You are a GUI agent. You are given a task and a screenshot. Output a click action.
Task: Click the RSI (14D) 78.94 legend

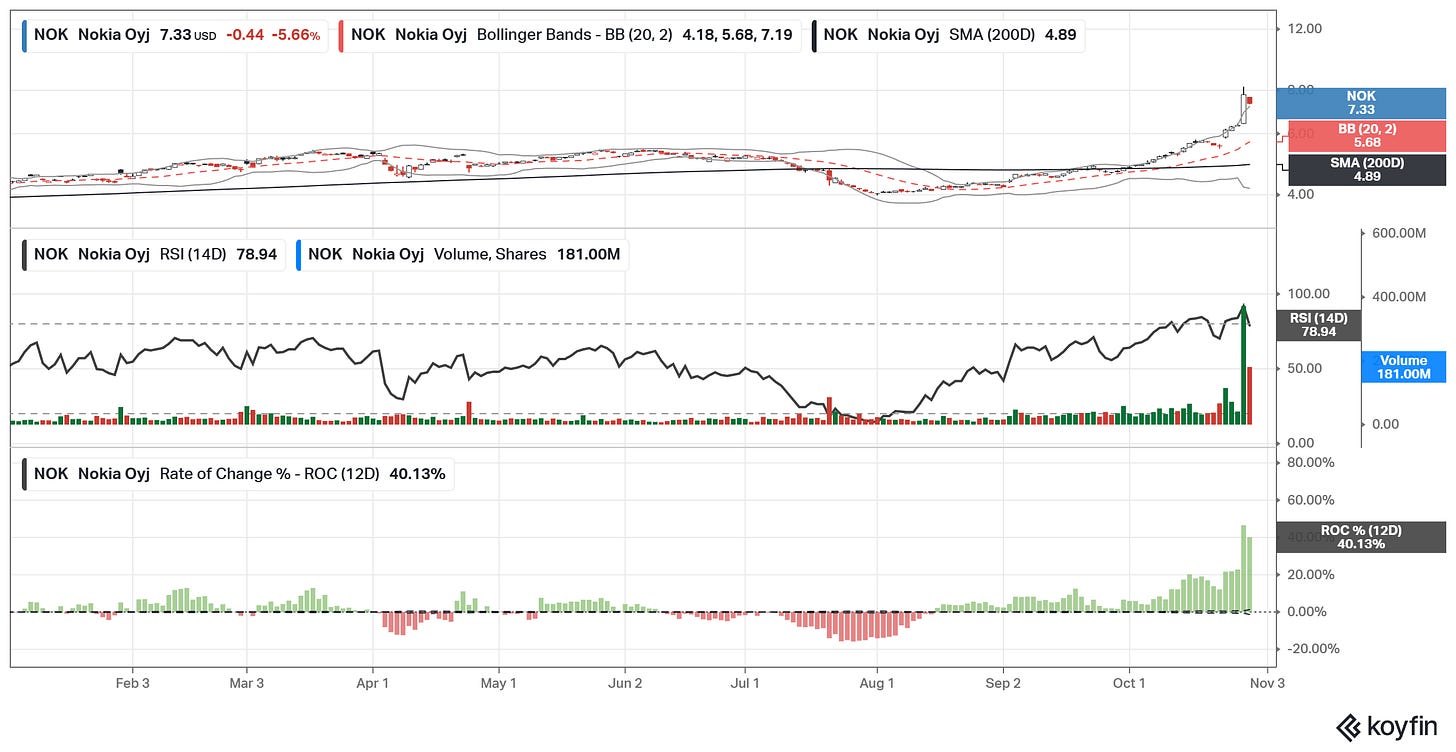(x=154, y=254)
